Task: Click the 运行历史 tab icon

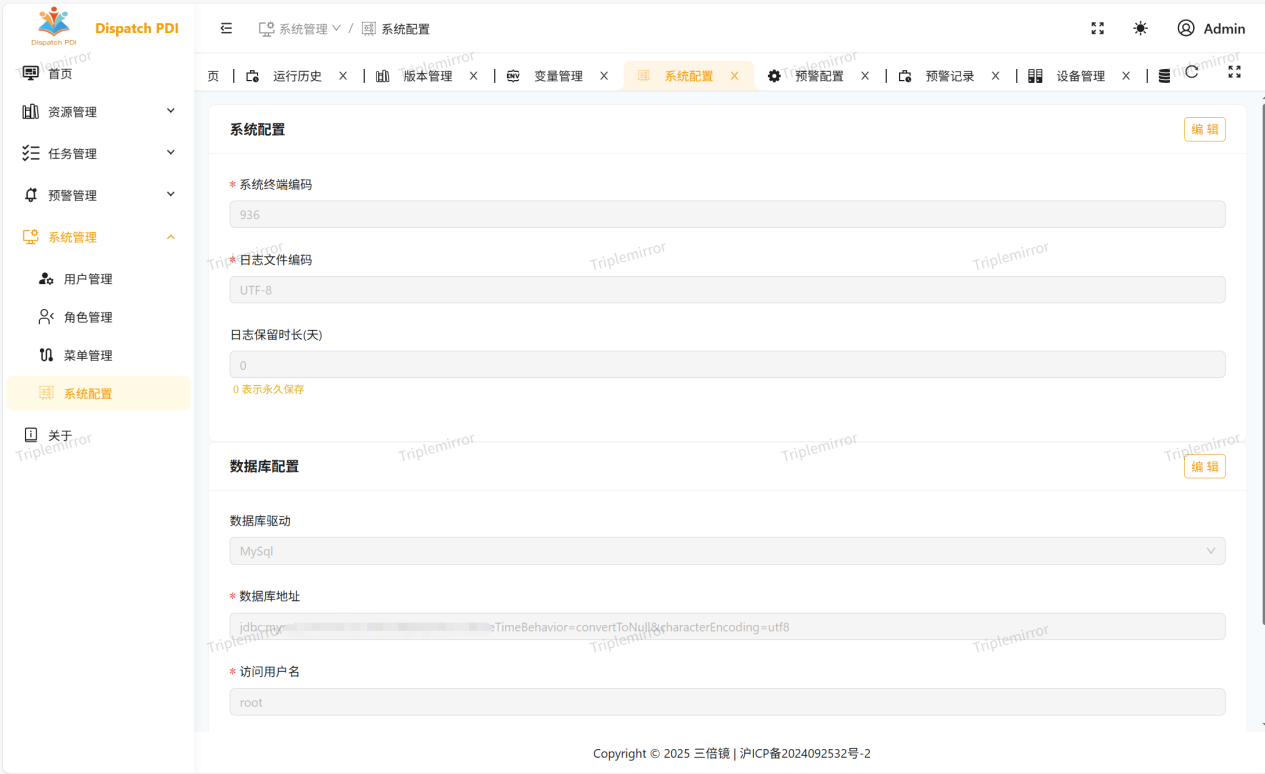Action: click(252, 76)
